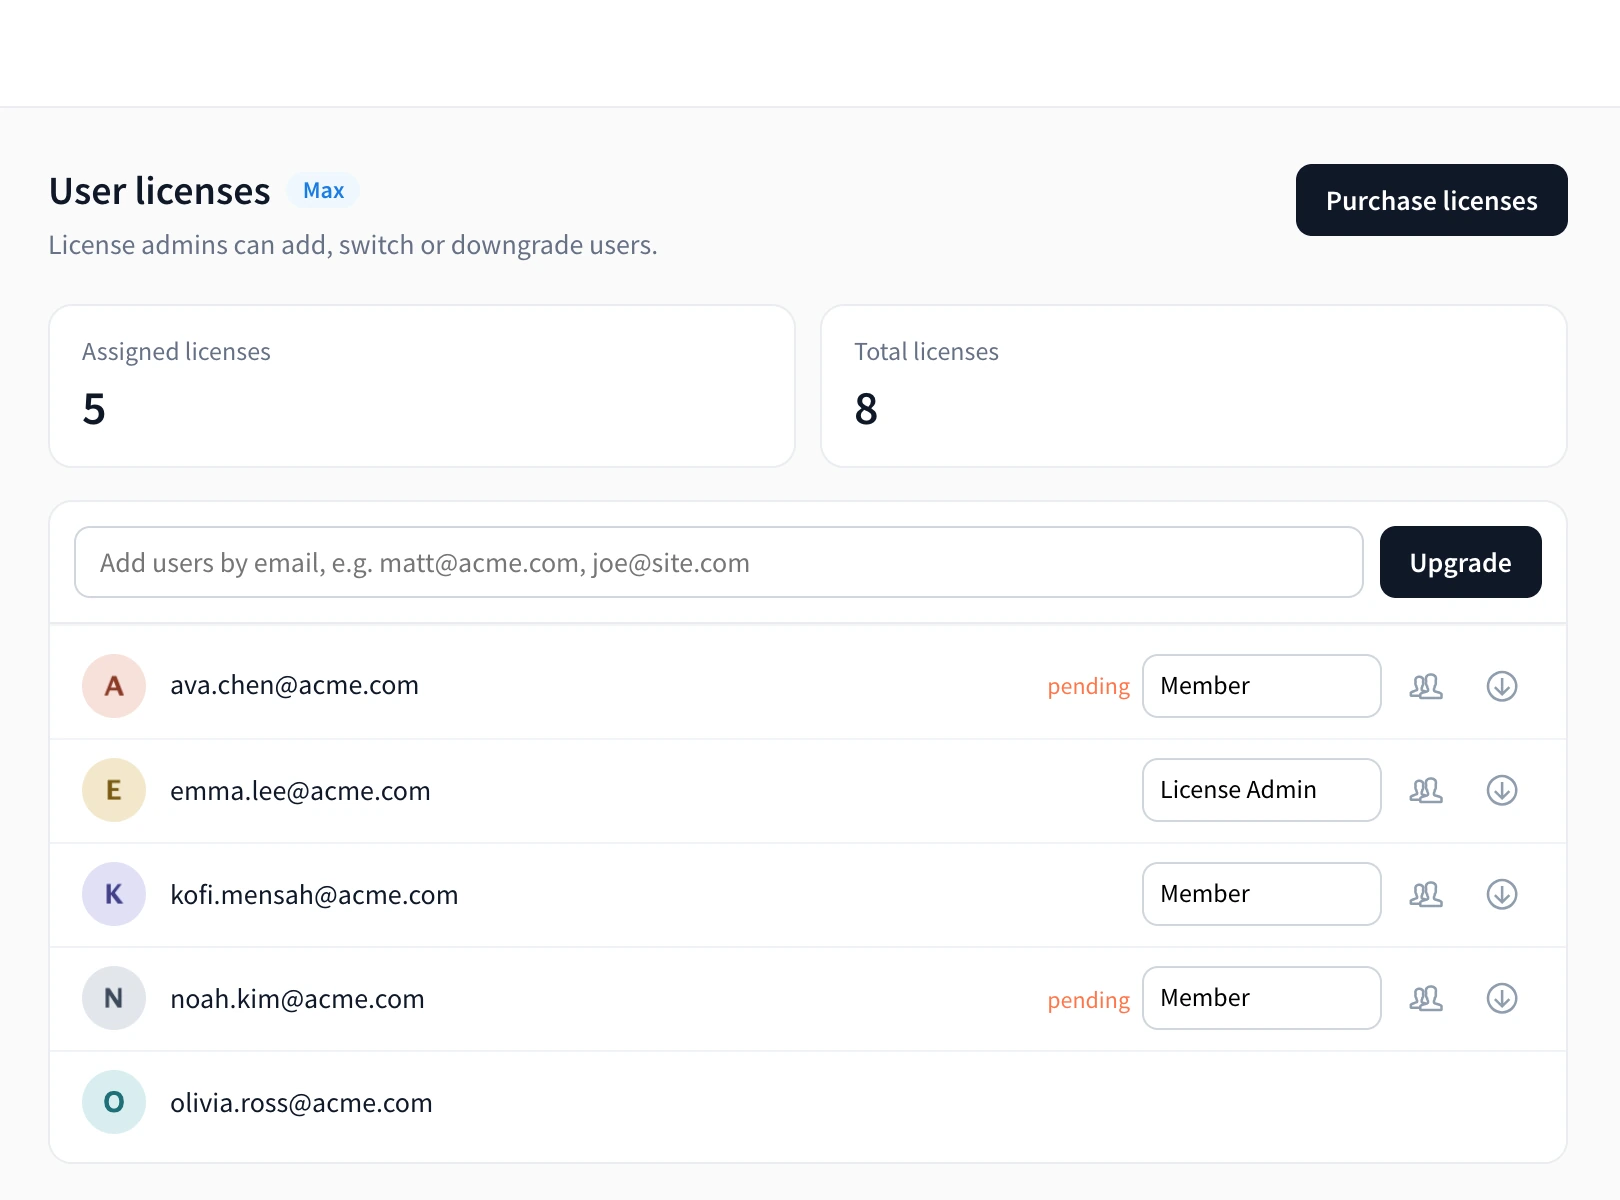This screenshot has width=1620, height=1200.
Task: Click the A avatar for ava.chen
Action: point(114,686)
